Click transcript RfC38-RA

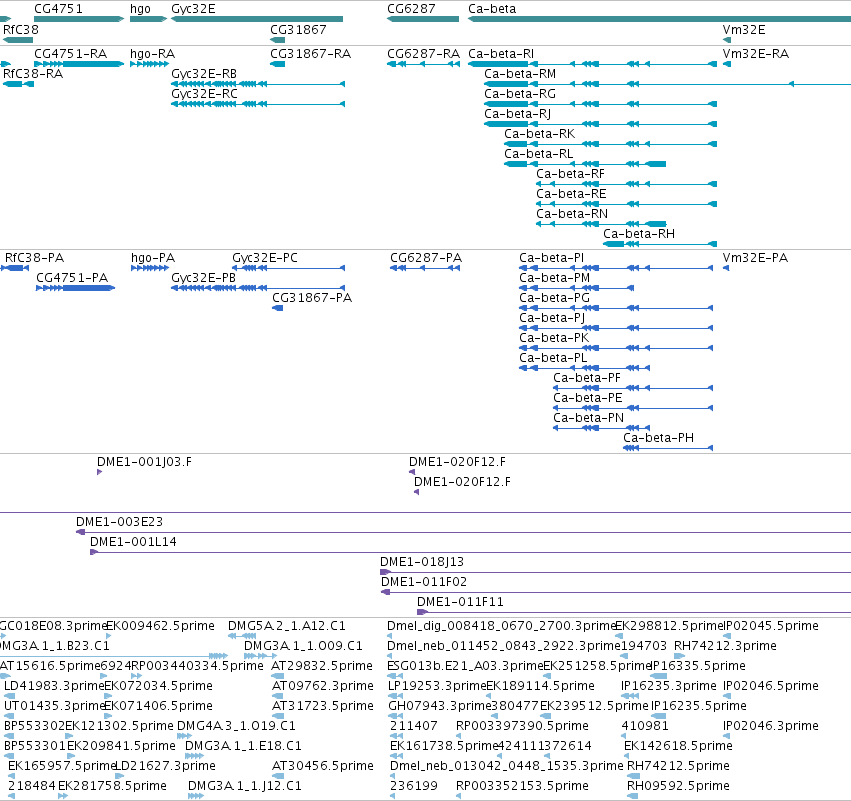click(33, 74)
